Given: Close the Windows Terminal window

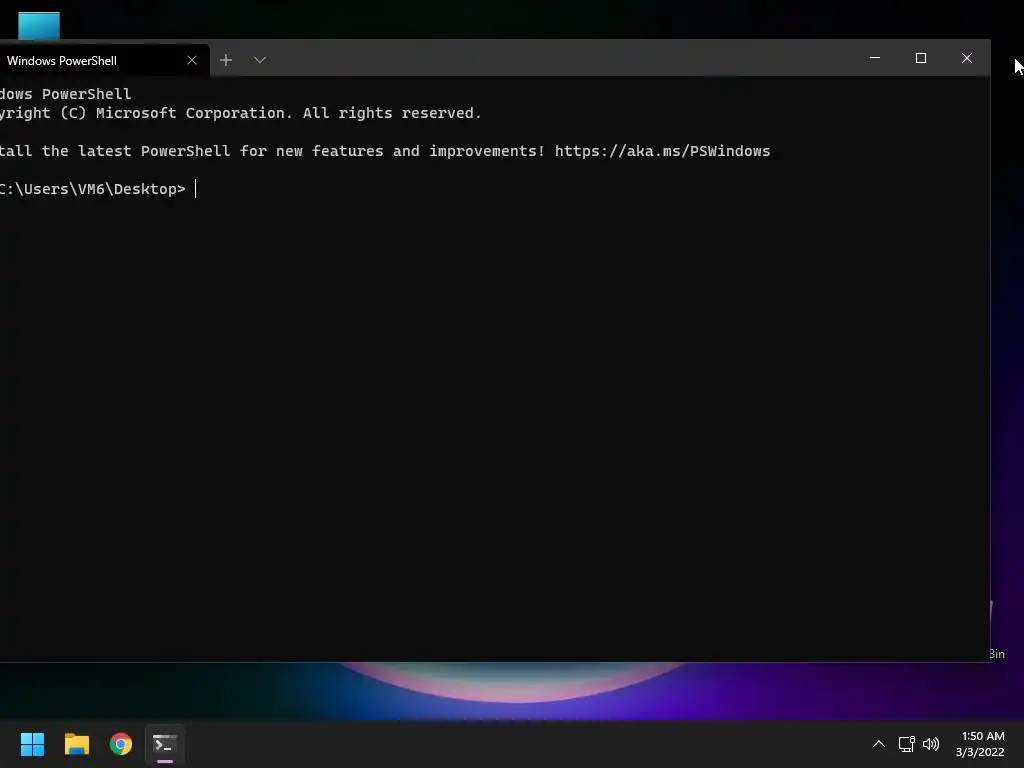Looking at the screenshot, I should click(967, 58).
